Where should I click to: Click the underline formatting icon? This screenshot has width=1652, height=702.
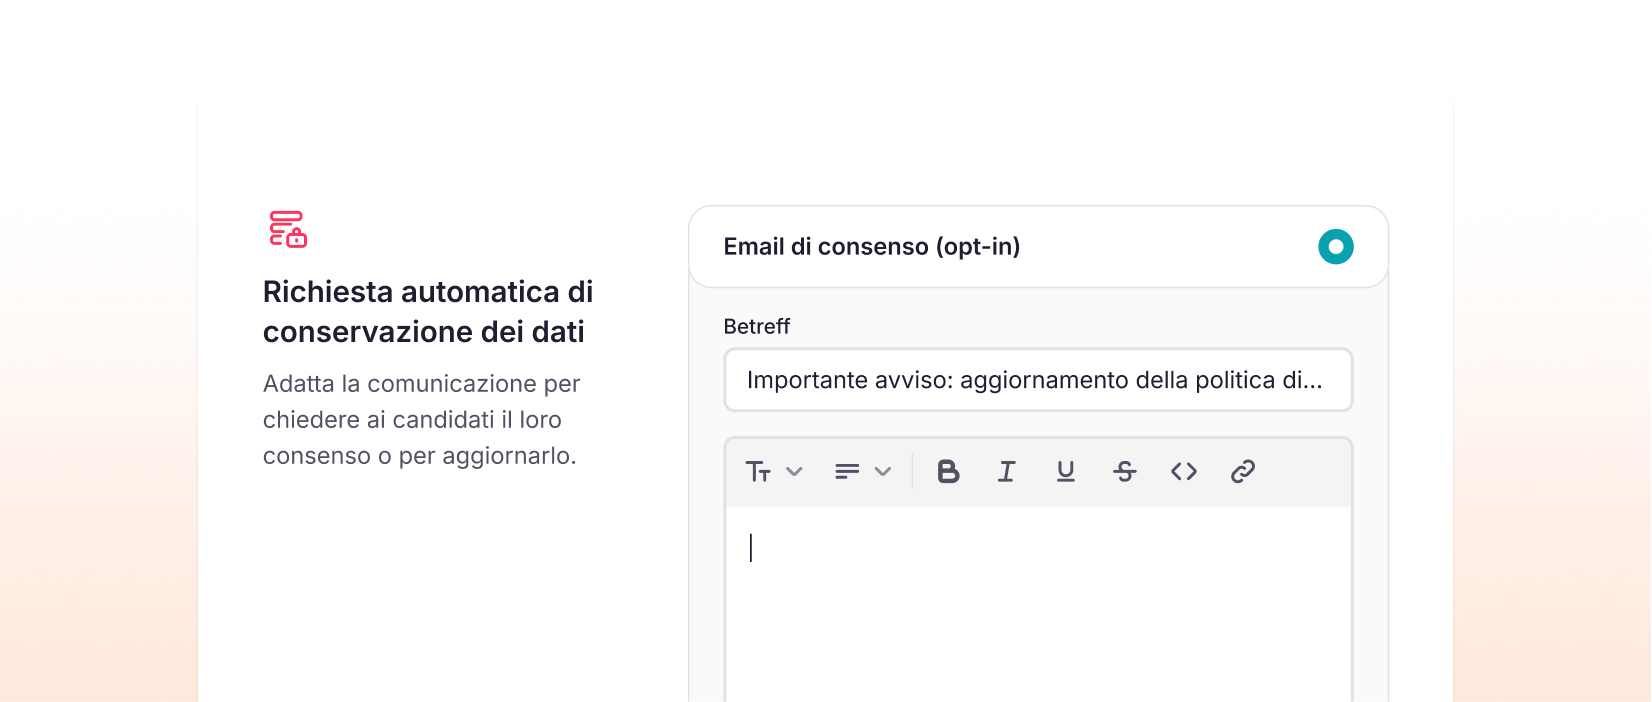point(1066,471)
